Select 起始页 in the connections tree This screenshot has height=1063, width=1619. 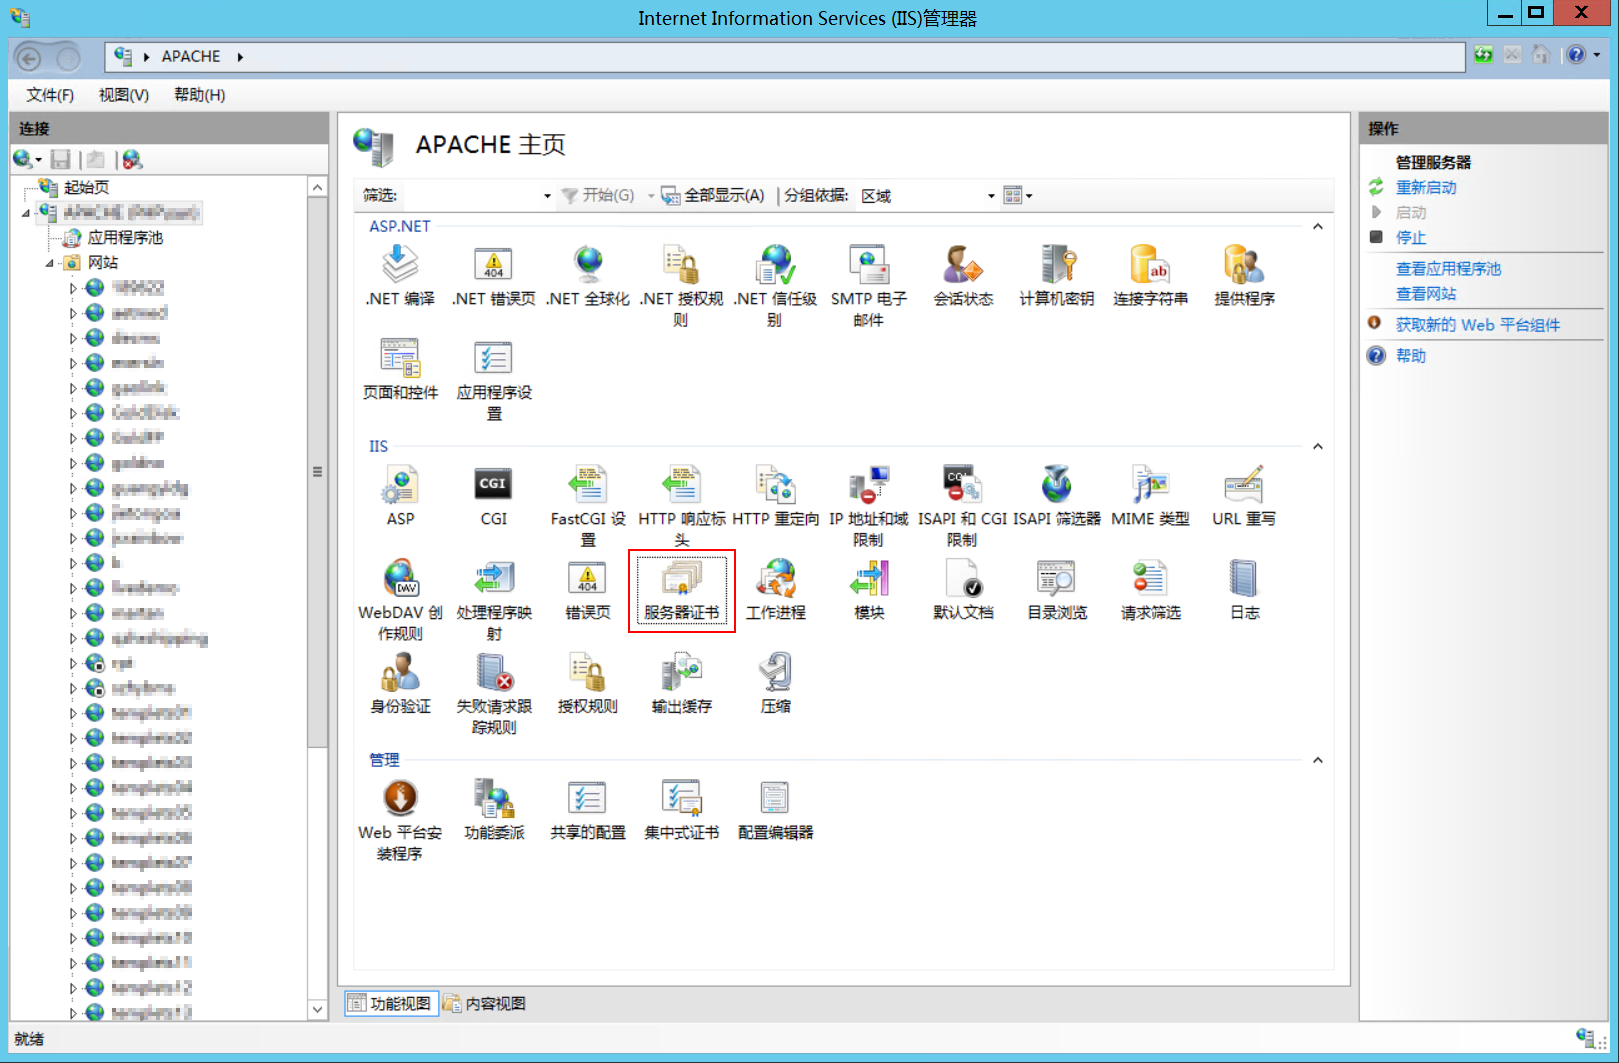[86, 187]
